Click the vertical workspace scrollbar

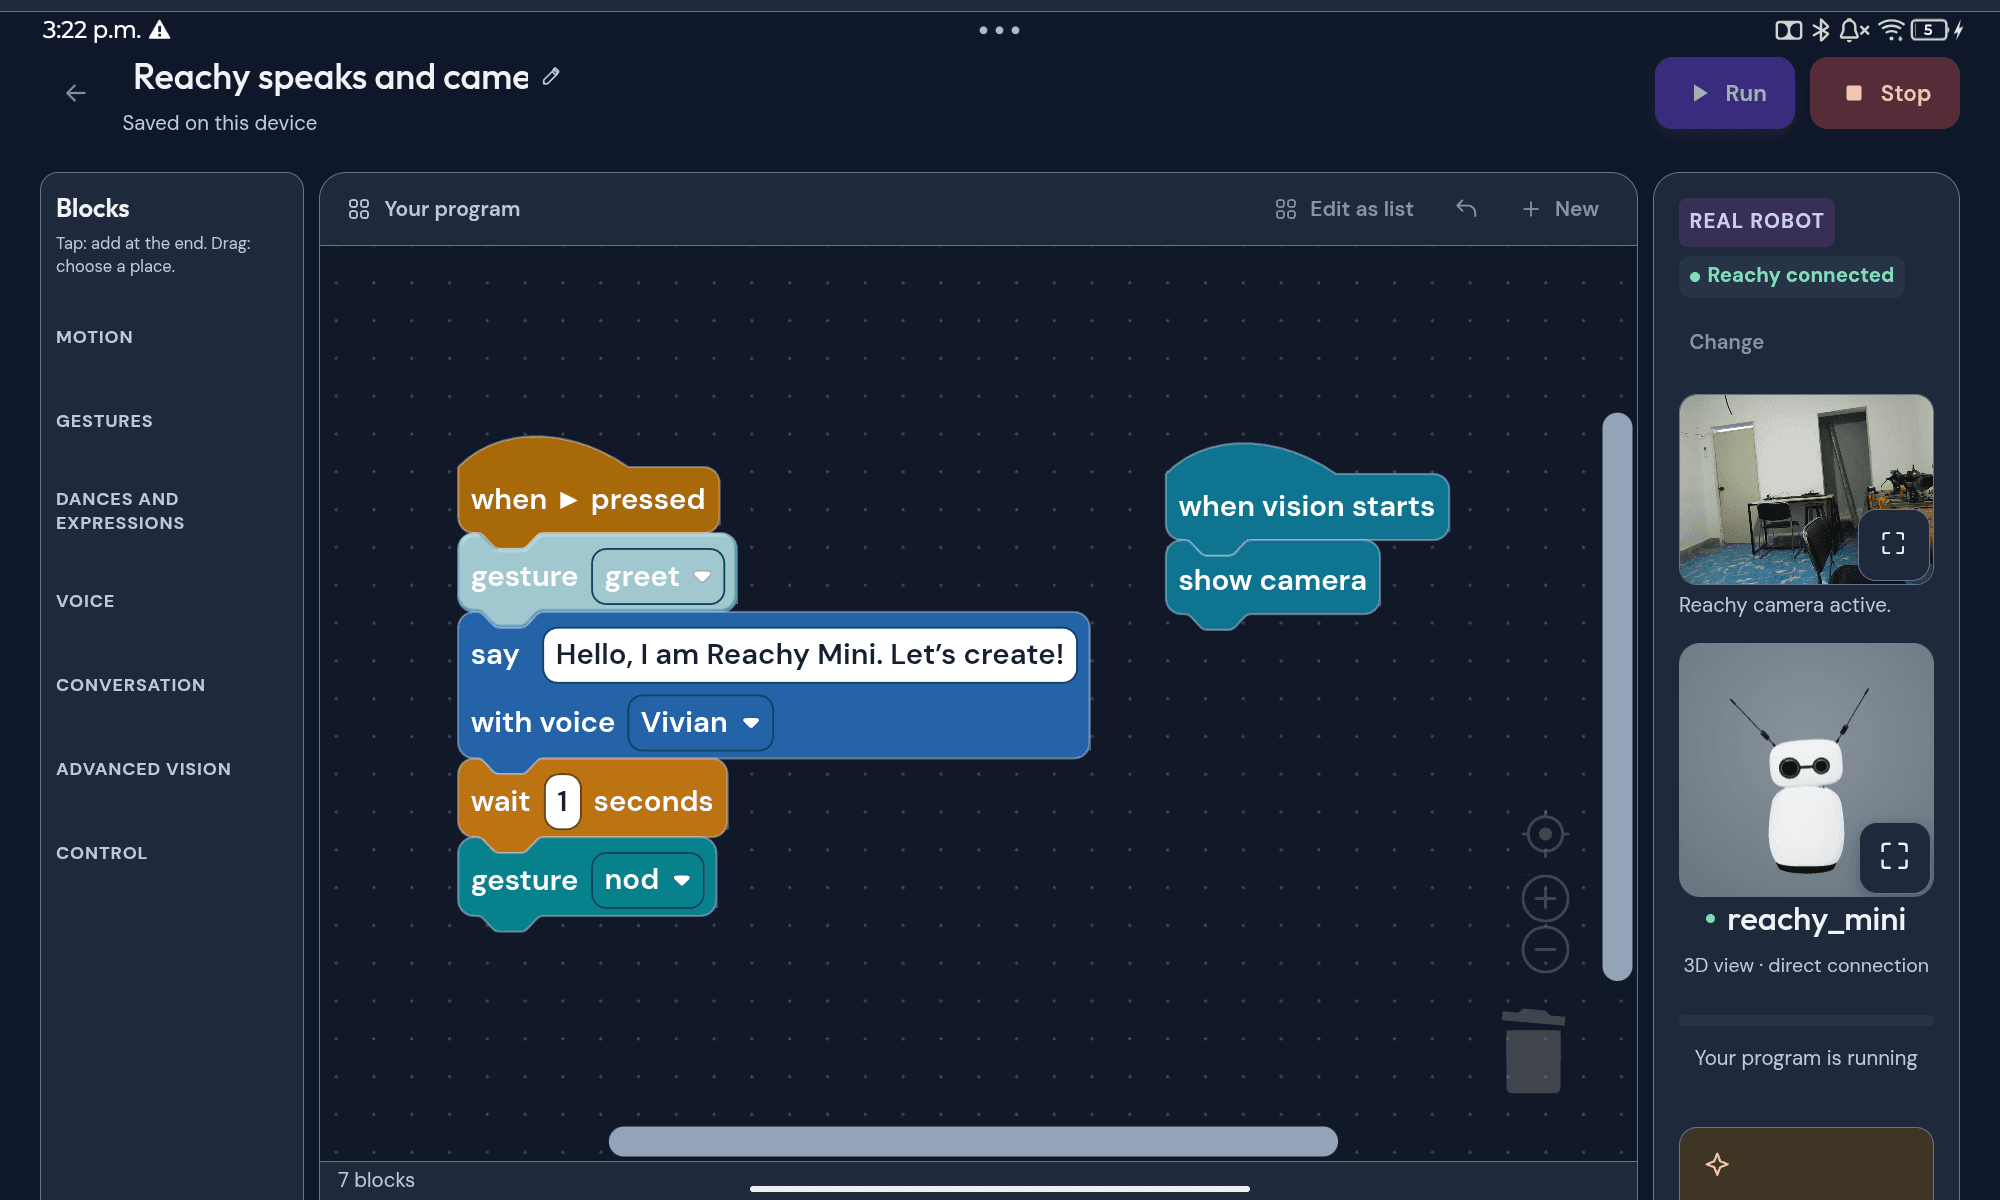point(1617,696)
